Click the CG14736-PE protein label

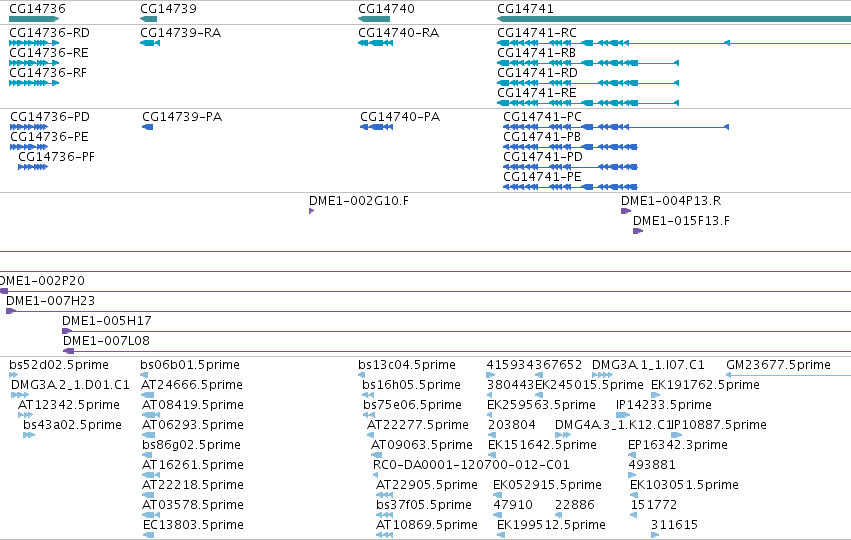(49, 137)
